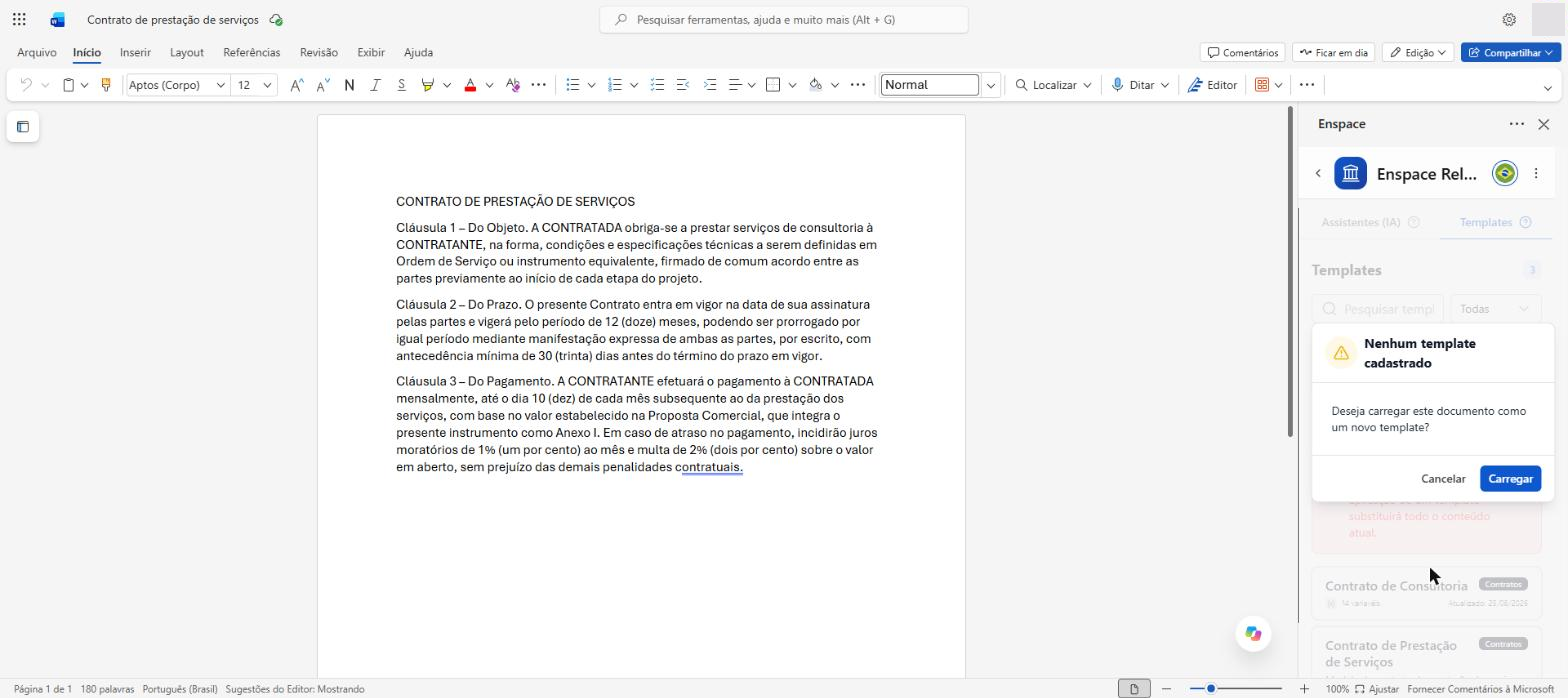
Task: Click the shading paint bucket
Action: [x=816, y=85]
